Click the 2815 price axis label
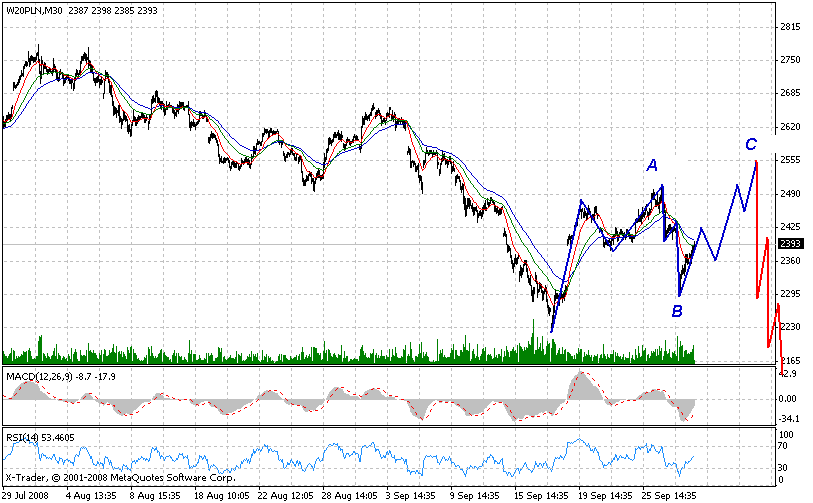The width and height of the screenshot is (813, 503). [x=792, y=27]
